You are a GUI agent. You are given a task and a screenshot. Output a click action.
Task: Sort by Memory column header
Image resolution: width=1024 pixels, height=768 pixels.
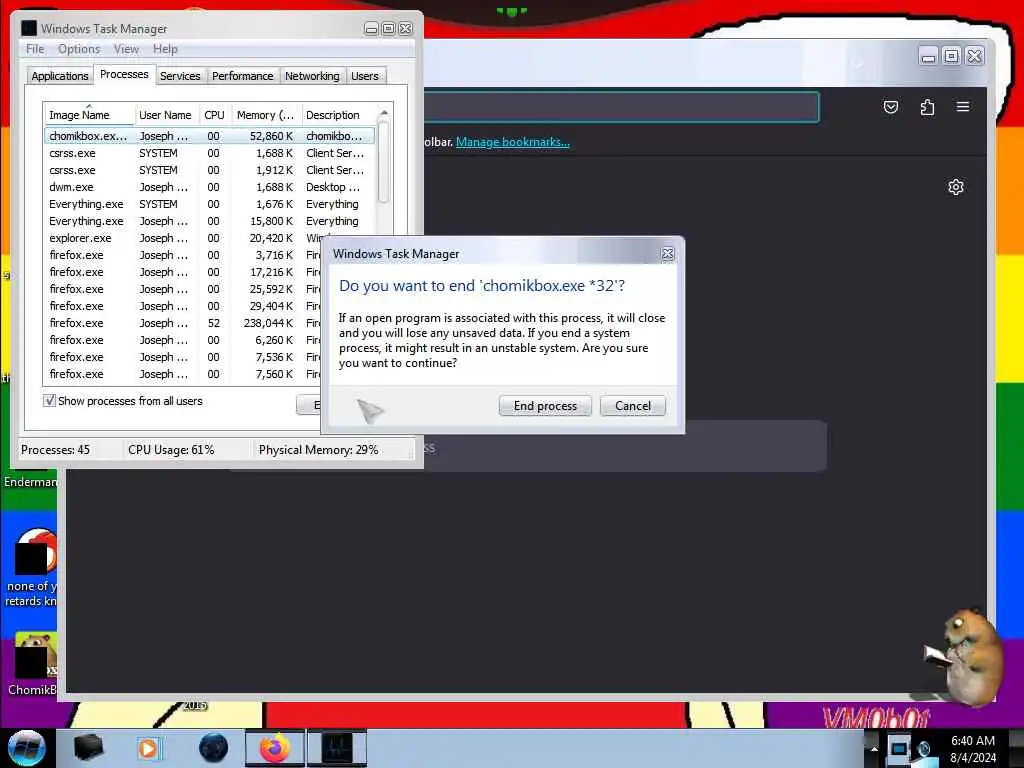click(266, 115)
